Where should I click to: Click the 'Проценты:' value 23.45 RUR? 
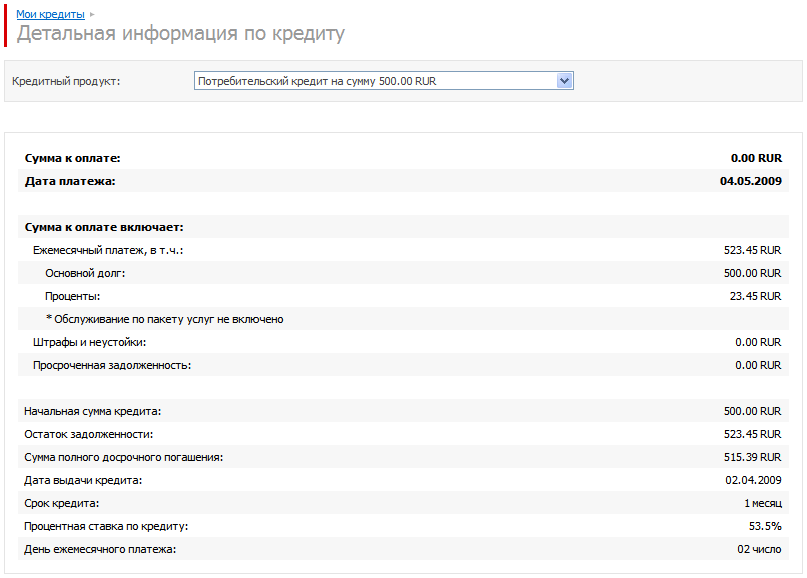[x=755, y=296]
